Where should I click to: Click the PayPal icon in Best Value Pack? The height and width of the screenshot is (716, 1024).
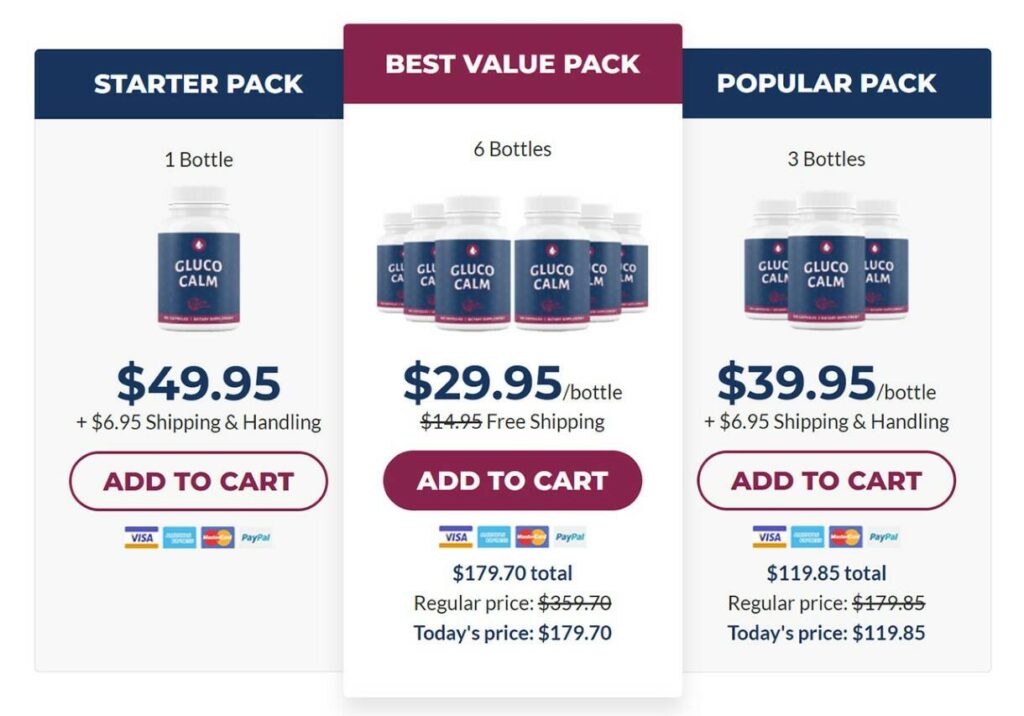[570, 537]
